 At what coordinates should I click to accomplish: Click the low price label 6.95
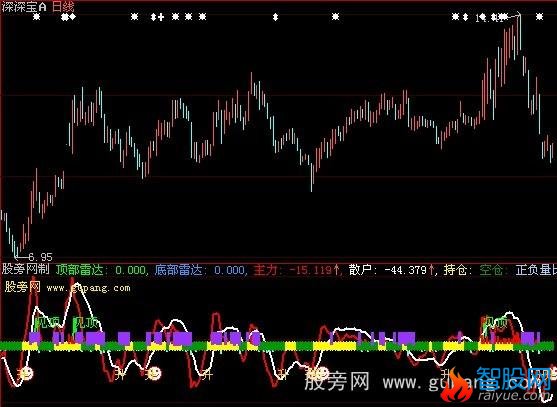point(40,257)
